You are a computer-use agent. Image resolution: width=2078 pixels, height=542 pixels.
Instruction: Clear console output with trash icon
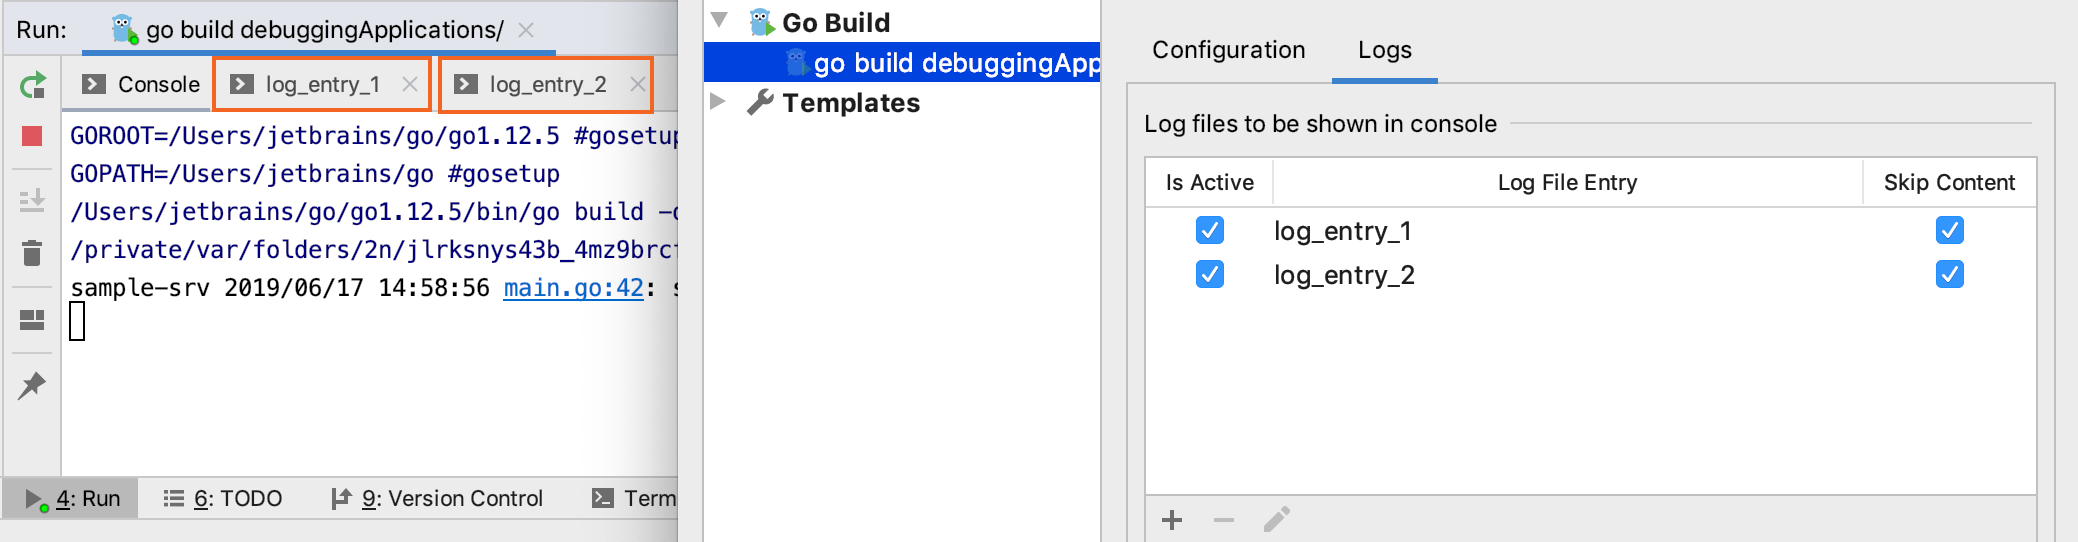pos(32,253)
